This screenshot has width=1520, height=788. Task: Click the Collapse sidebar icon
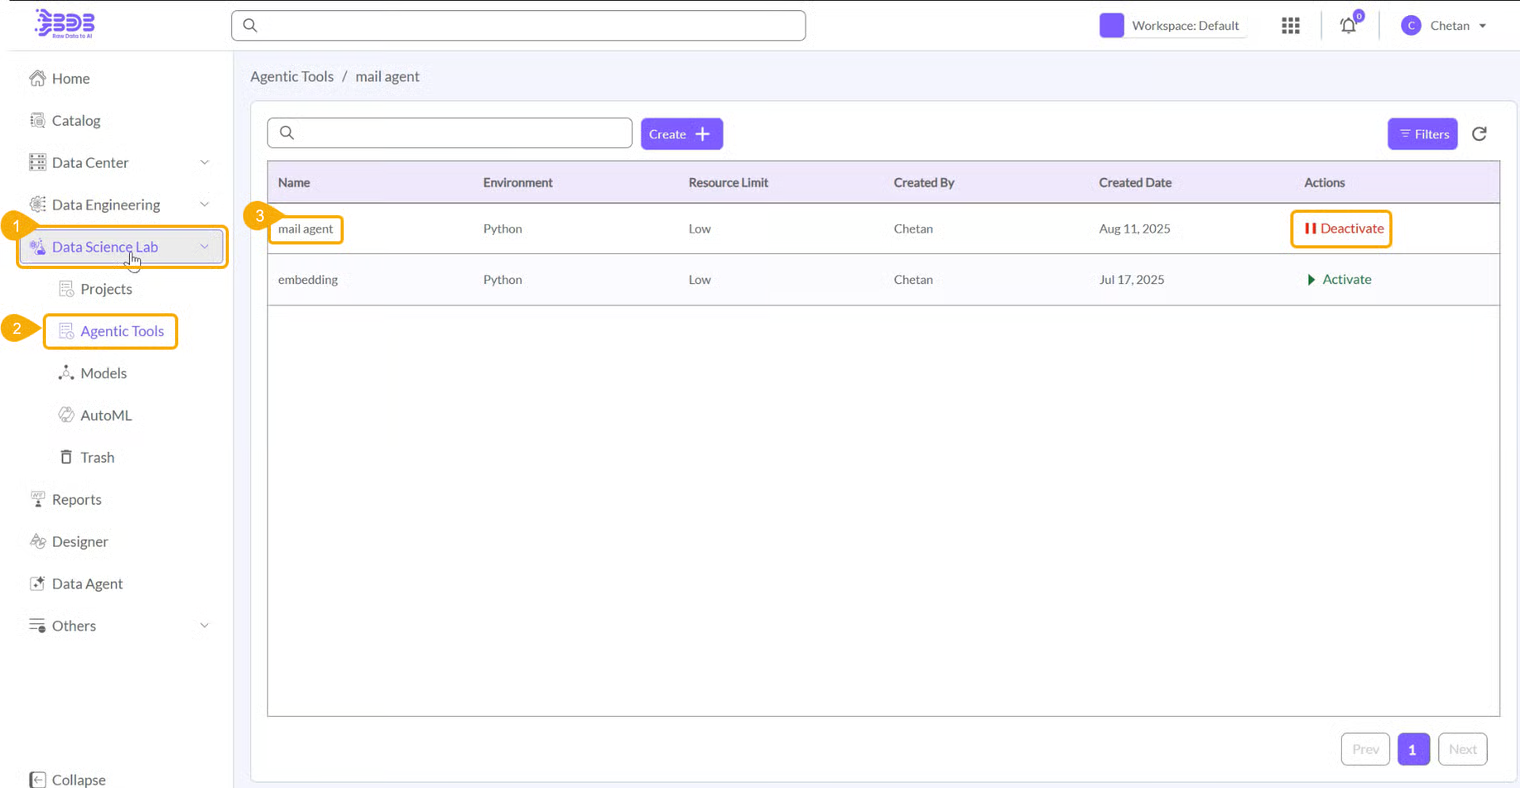coord(38,779)
